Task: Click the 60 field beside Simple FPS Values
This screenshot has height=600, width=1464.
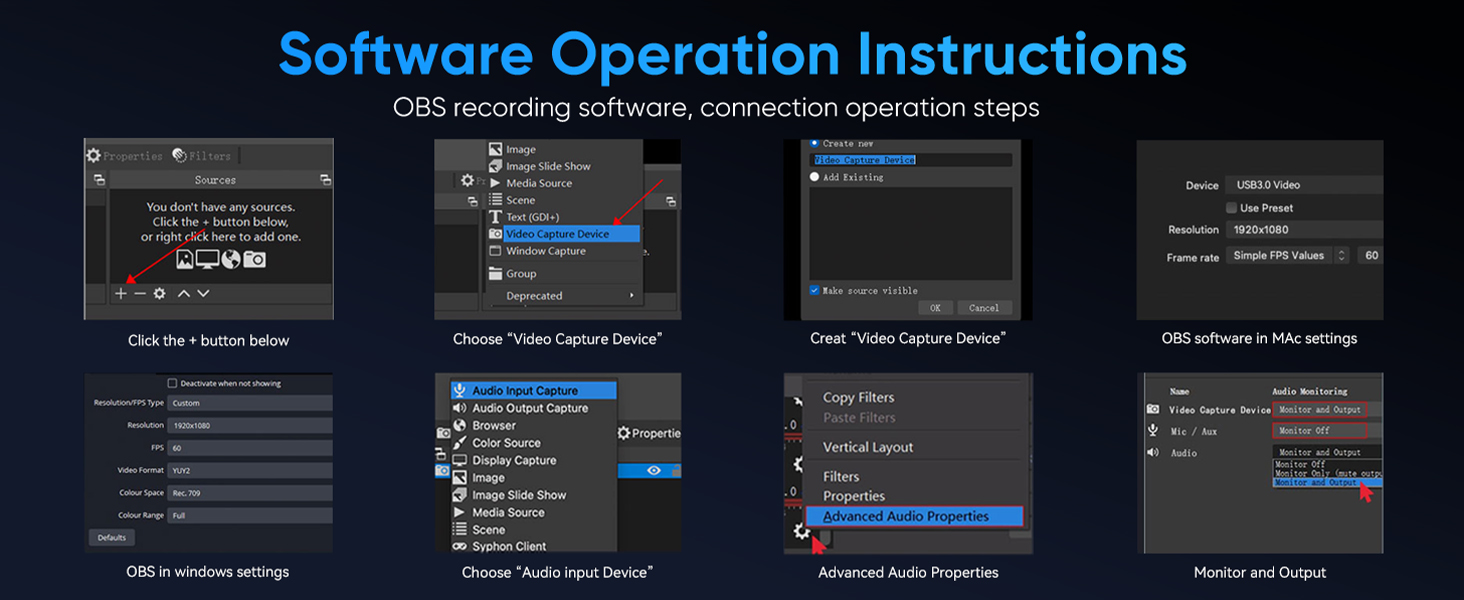Action: (x=1370, y=256)
